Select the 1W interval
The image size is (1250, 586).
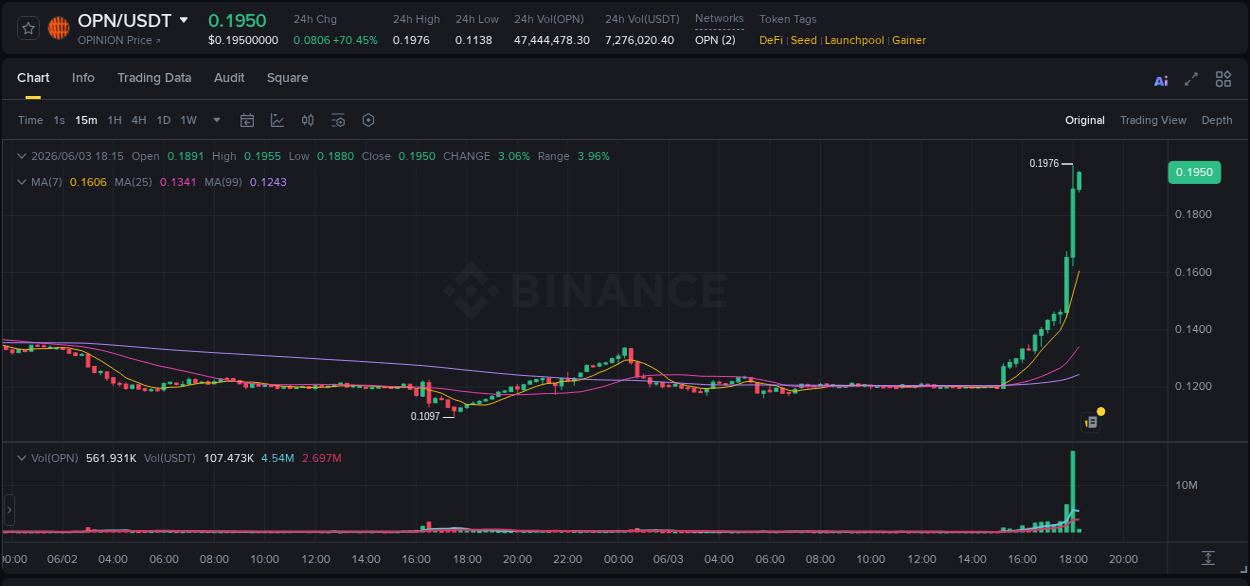pos(188,120)
